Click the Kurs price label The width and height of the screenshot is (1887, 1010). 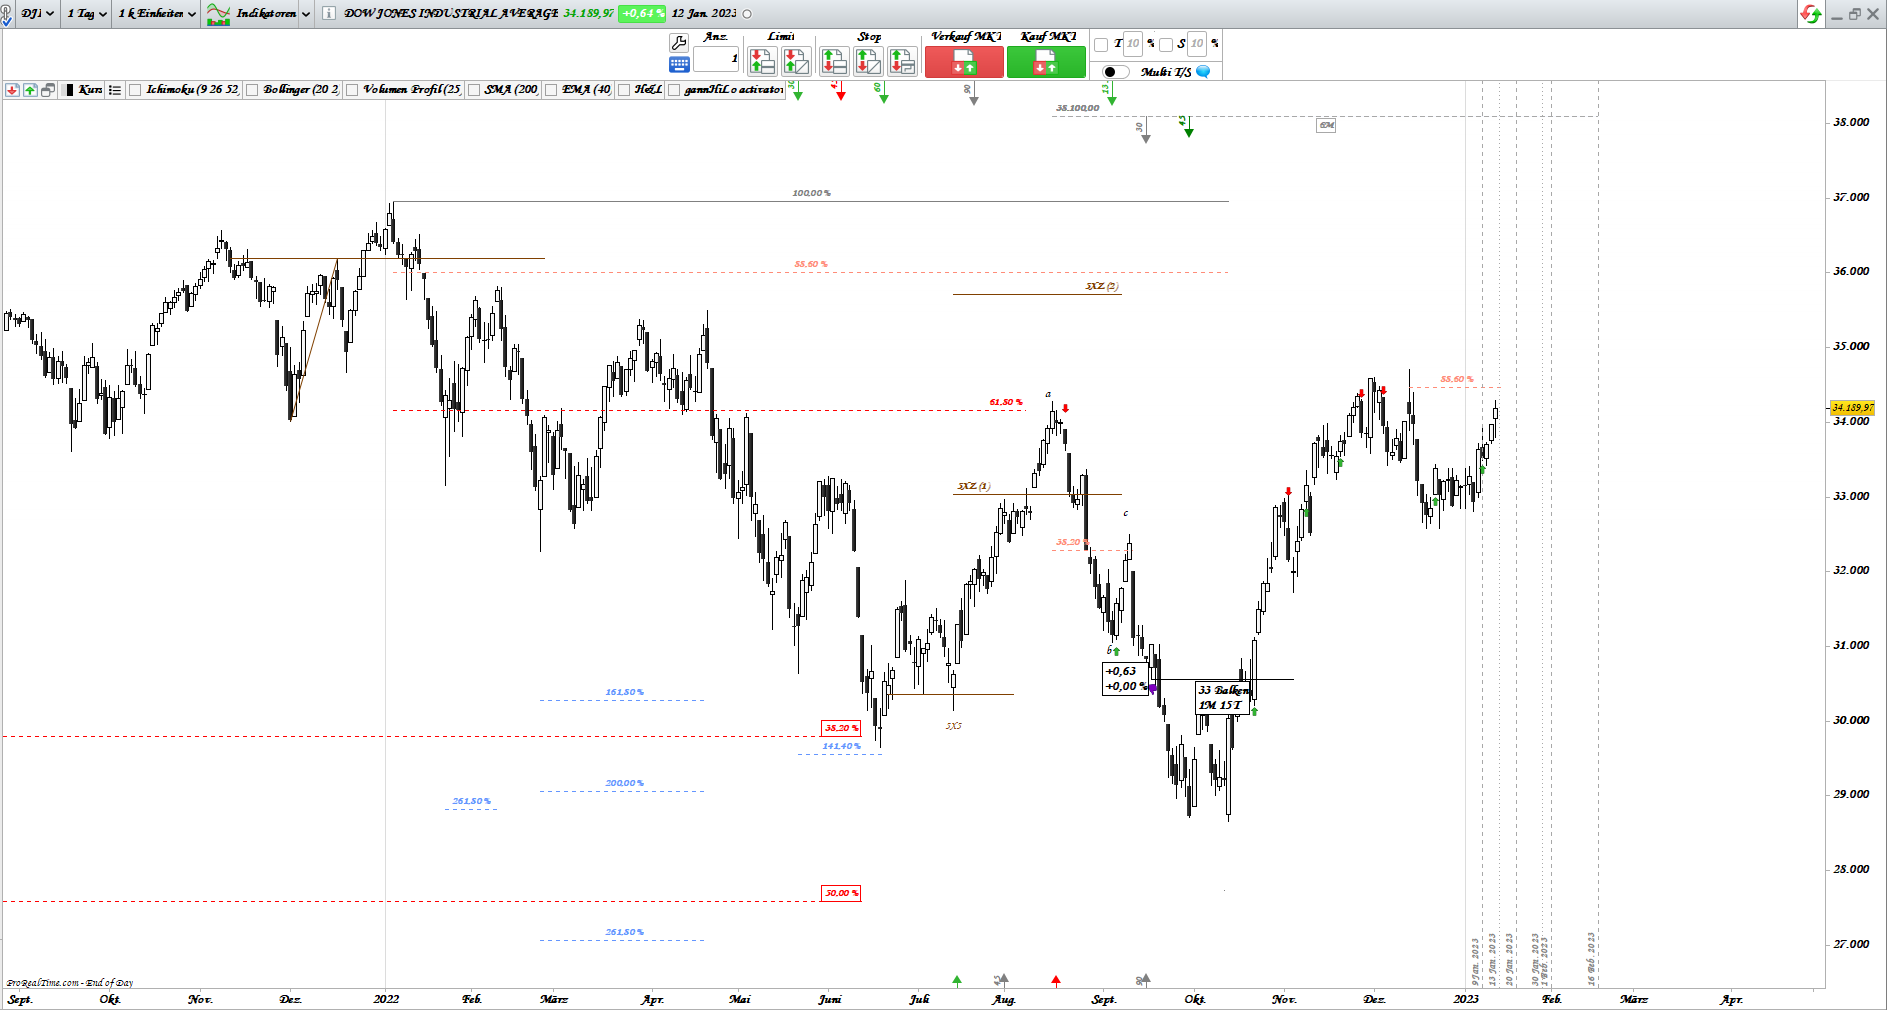90,90
